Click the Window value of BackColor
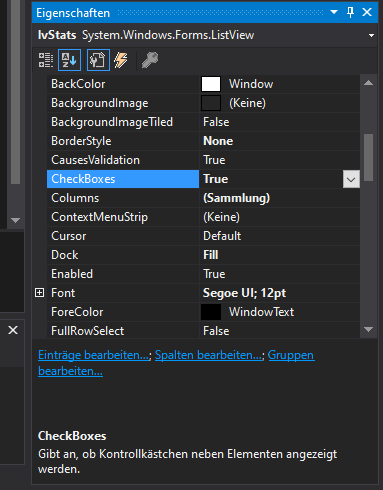The image size is (383, 490). coord(251,84)
